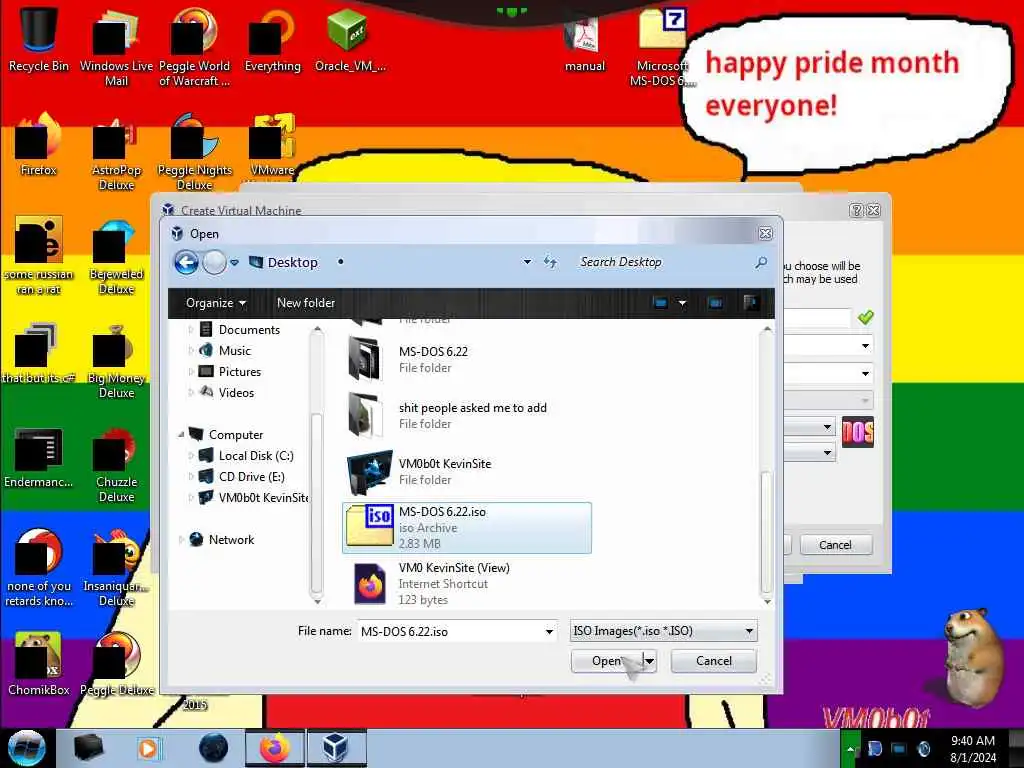Click the change view icon
The width and height of the screenshot is (1024, 768).
660,303
